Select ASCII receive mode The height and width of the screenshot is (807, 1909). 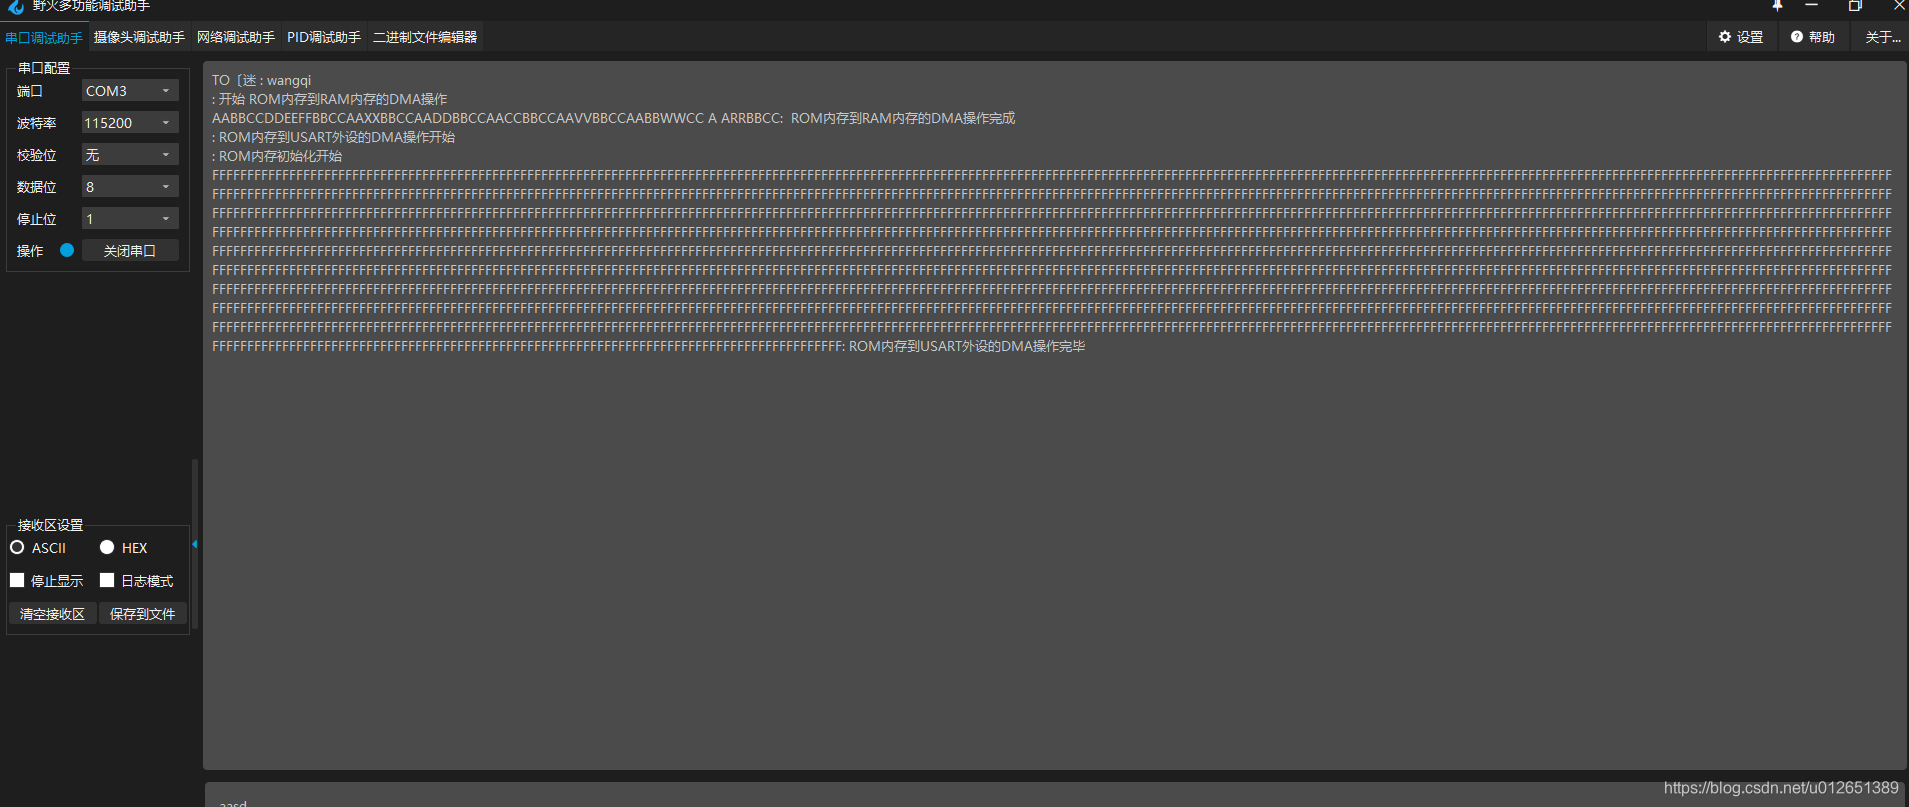pyautogui.click(x=17, y=547)
